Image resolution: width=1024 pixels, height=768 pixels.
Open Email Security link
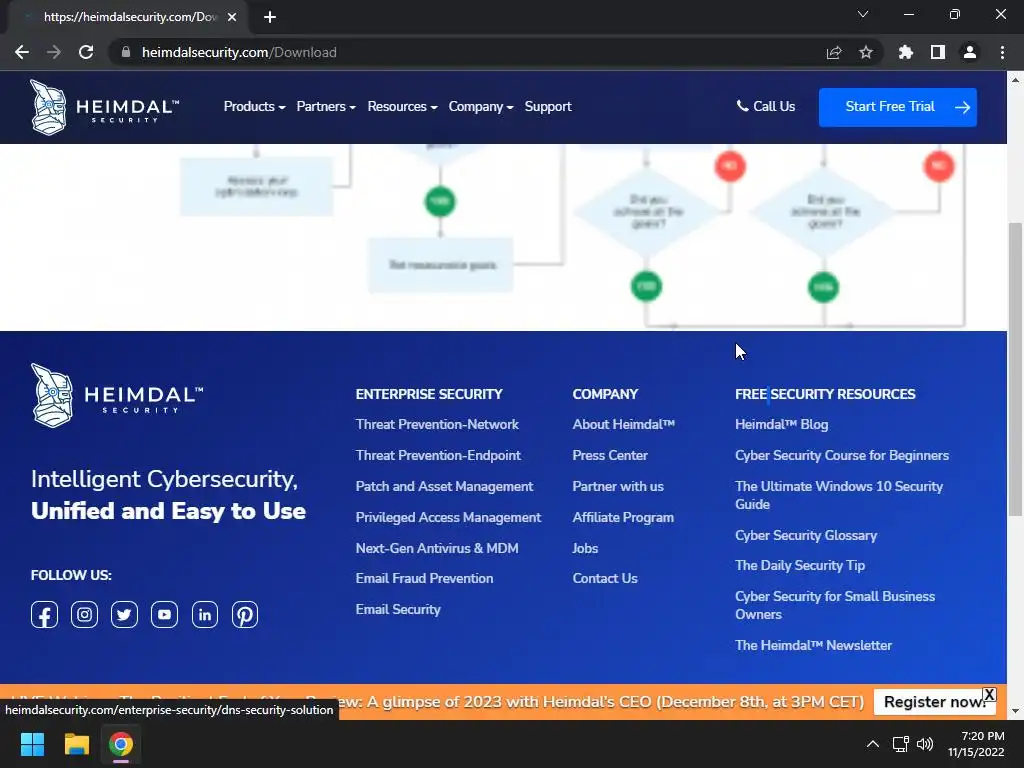click(x=398, y=609)
